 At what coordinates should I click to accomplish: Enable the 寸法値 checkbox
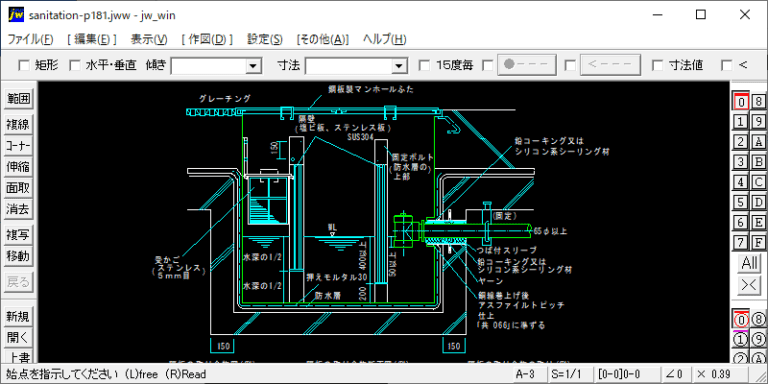(x=658, y=65)
